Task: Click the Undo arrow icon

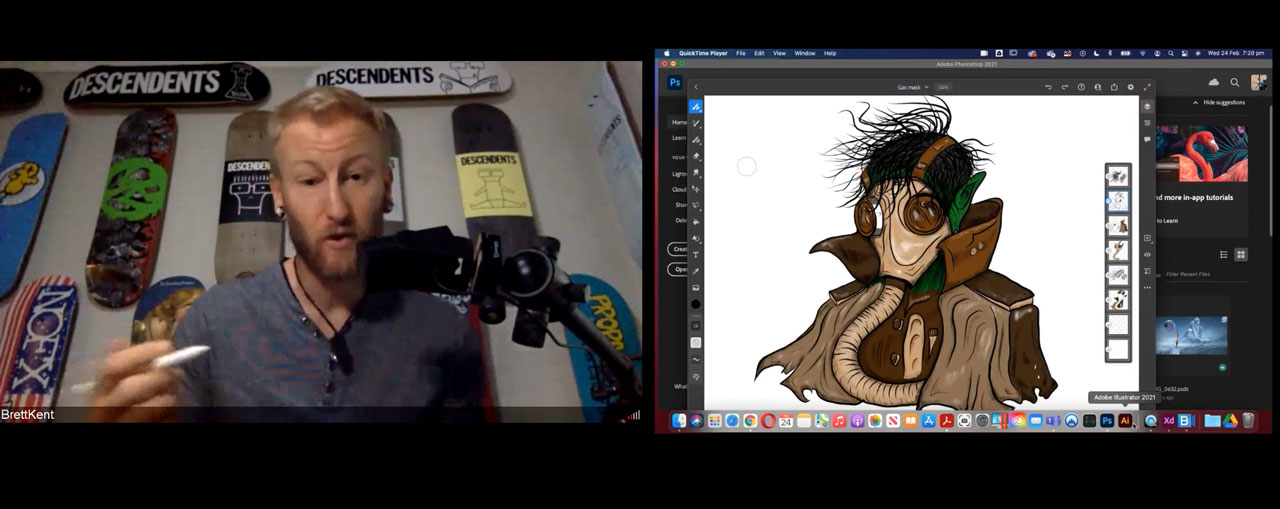Action: 1048,87
